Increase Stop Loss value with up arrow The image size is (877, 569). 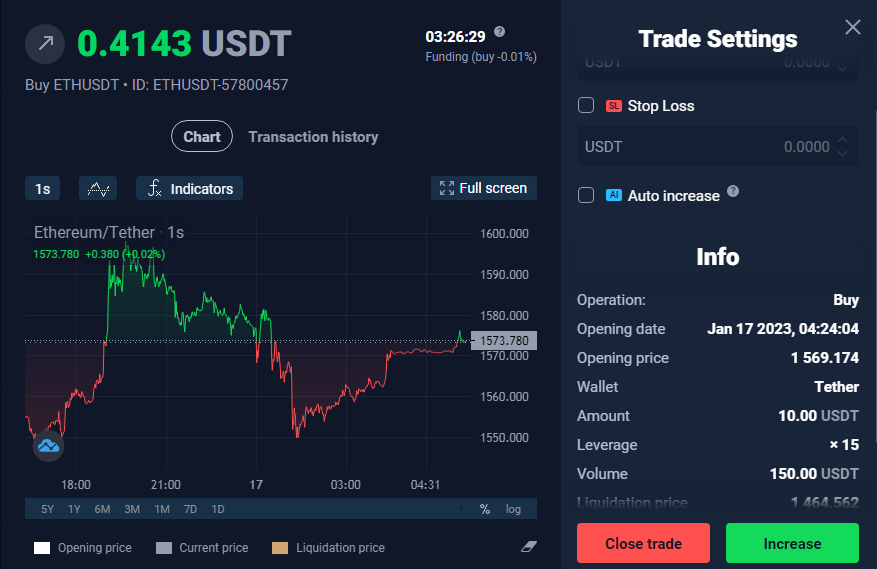click(x=842, y=140)
